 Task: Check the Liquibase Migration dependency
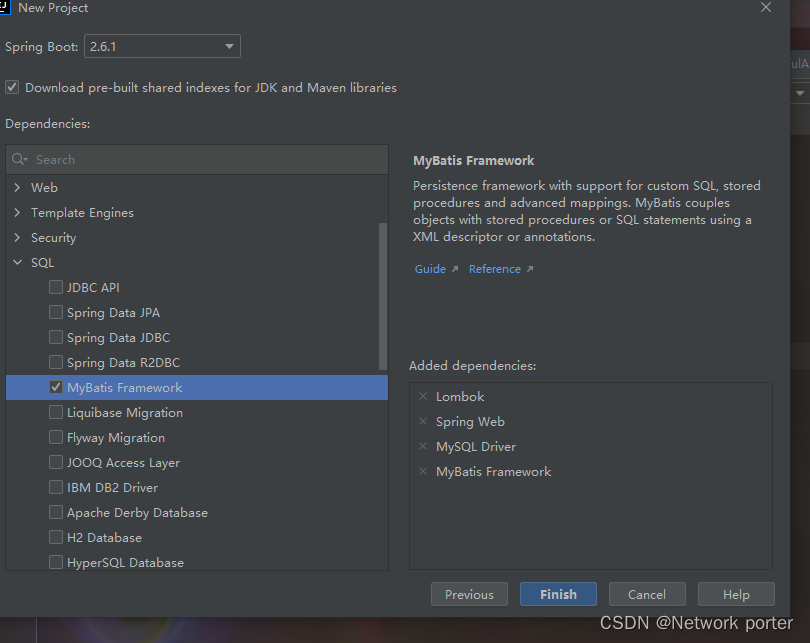tap(56, 412)
